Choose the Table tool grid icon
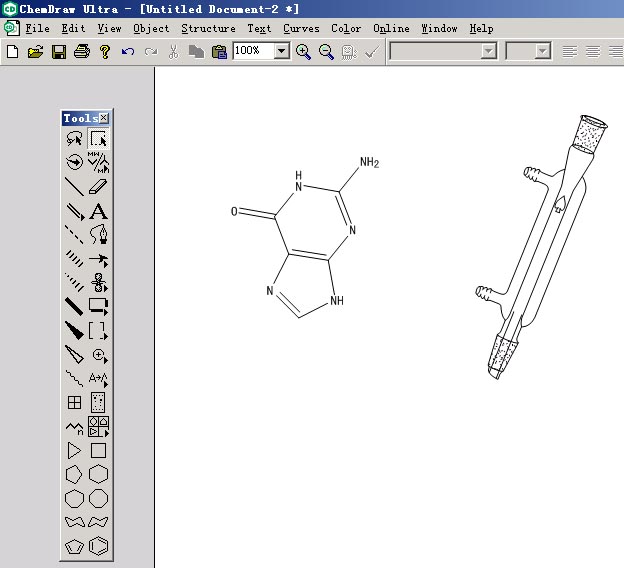This screenshot has height=568, width=624. [74, 403]
